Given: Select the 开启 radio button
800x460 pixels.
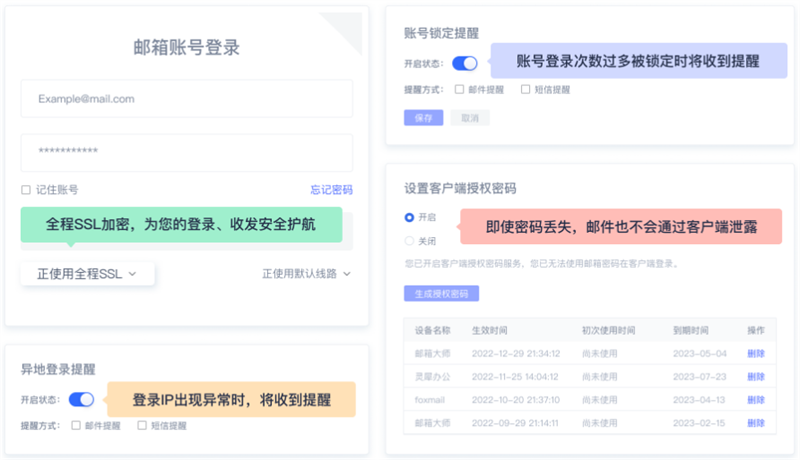Looking at the screenshot, I should (x=409, y=217).
